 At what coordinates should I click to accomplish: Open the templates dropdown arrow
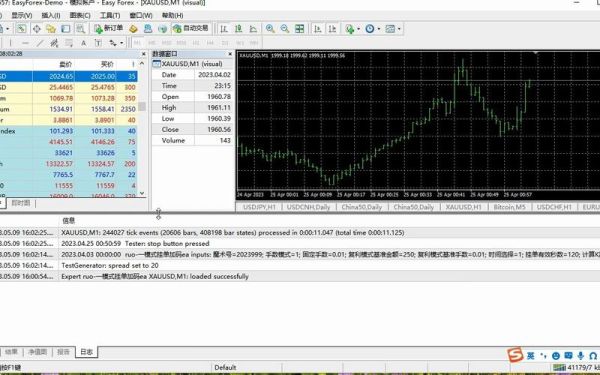pos(399,29)
